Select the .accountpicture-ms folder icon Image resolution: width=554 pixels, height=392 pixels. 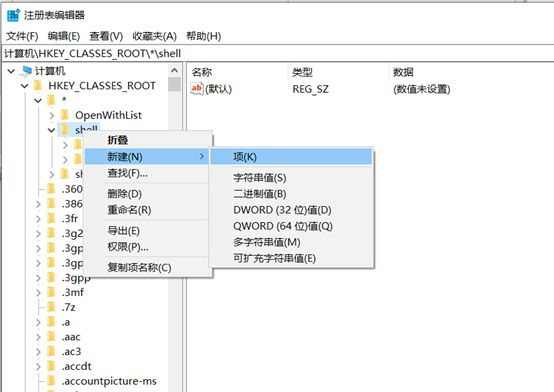(51, 381)
